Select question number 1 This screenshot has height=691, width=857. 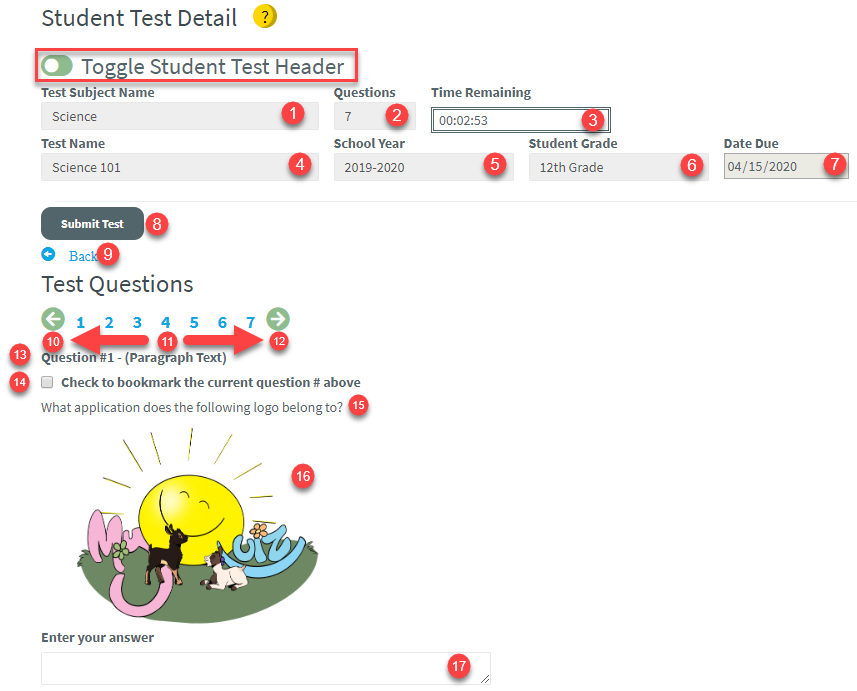80,322
